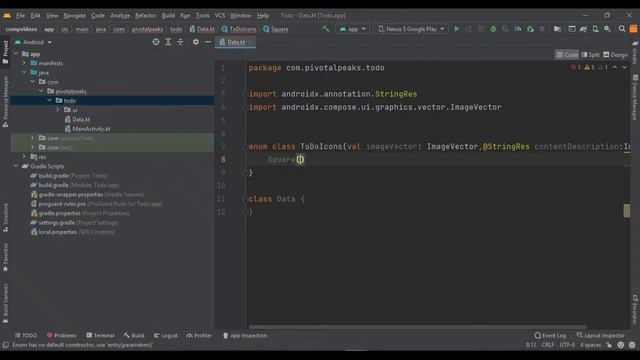640x360 pixels.
Task: Expand the manifests folder
Action: pyautogui.click(x=24, y=63)
